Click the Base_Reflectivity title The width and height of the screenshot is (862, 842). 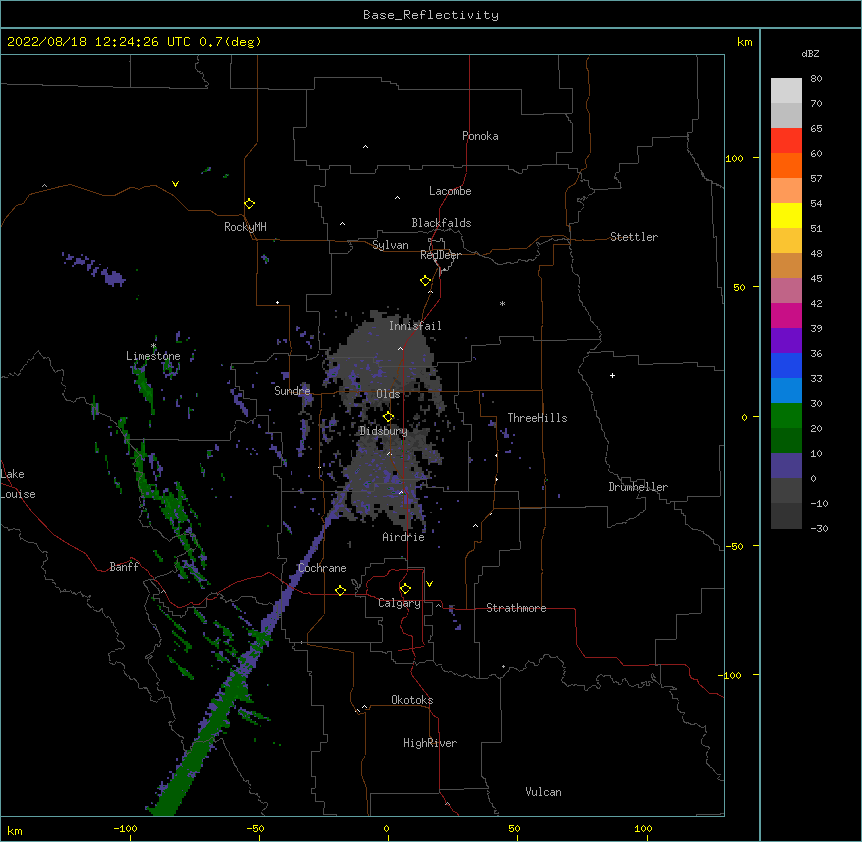pos(431,15)
